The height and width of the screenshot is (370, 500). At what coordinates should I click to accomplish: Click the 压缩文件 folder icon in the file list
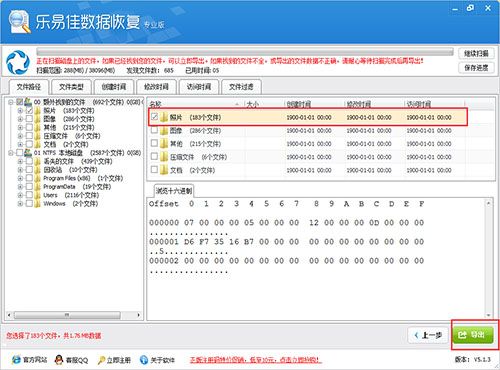(164, 157)
